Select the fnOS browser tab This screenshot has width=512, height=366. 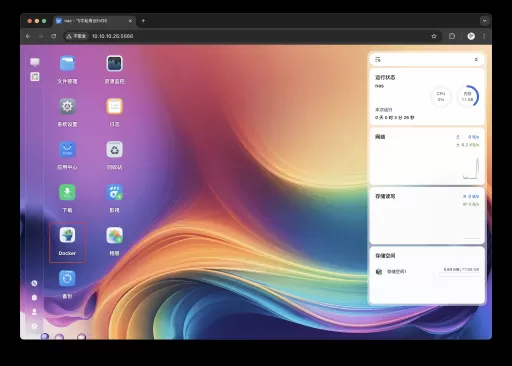point(95,21)
